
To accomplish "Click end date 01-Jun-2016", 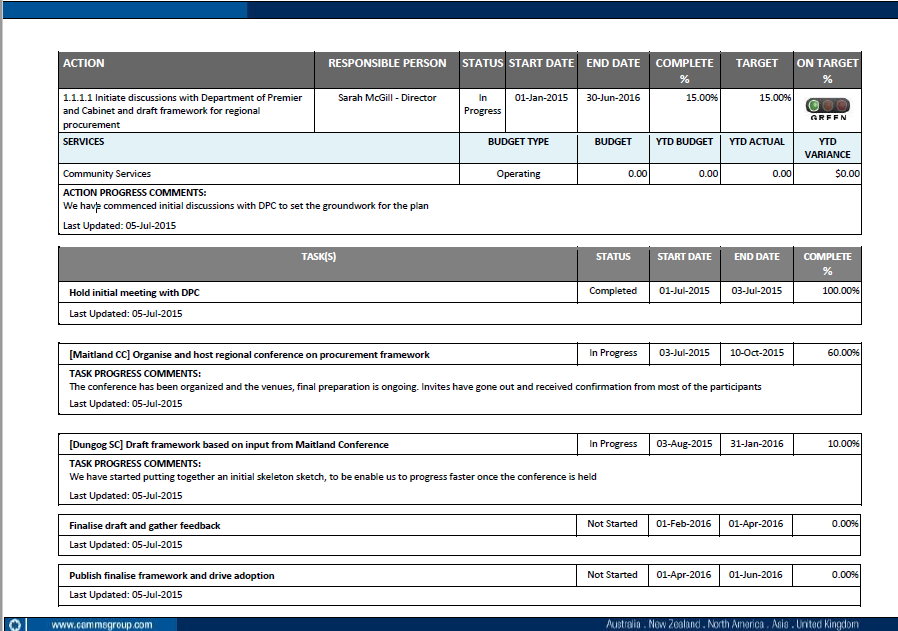I will tap(755, 575).
